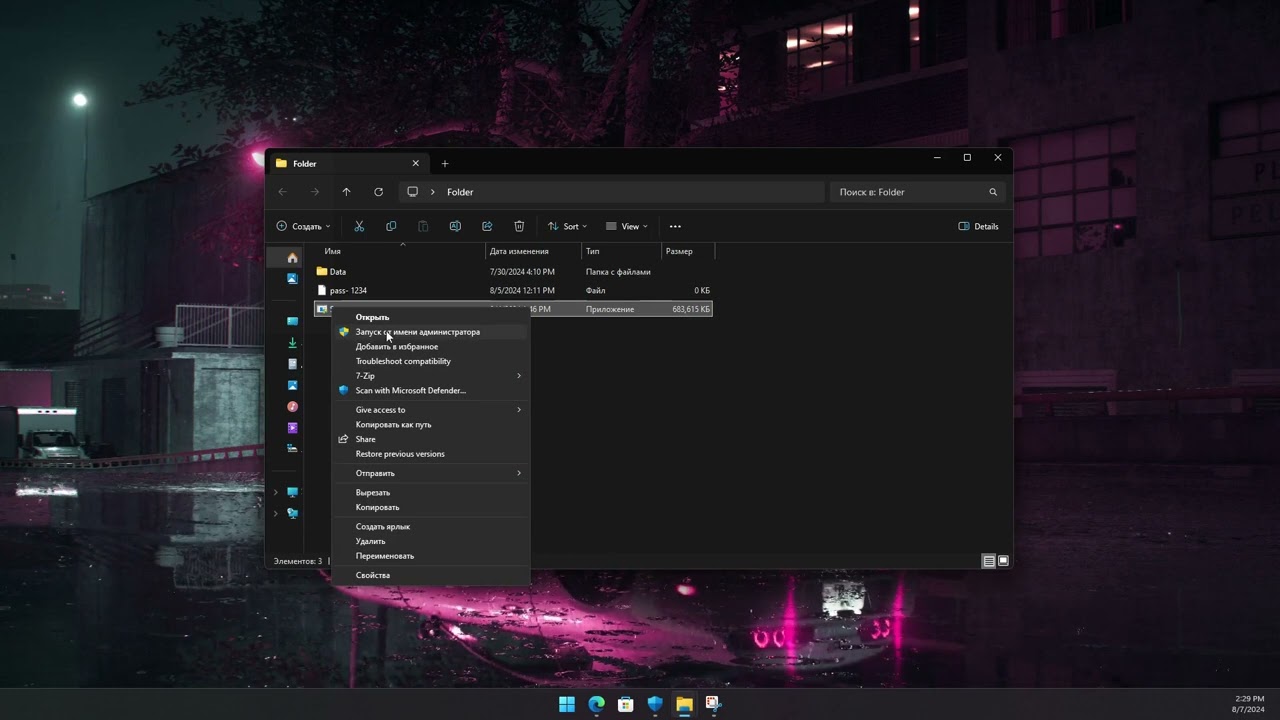Click the Delete trash icon in toolbar

[519, 226]
